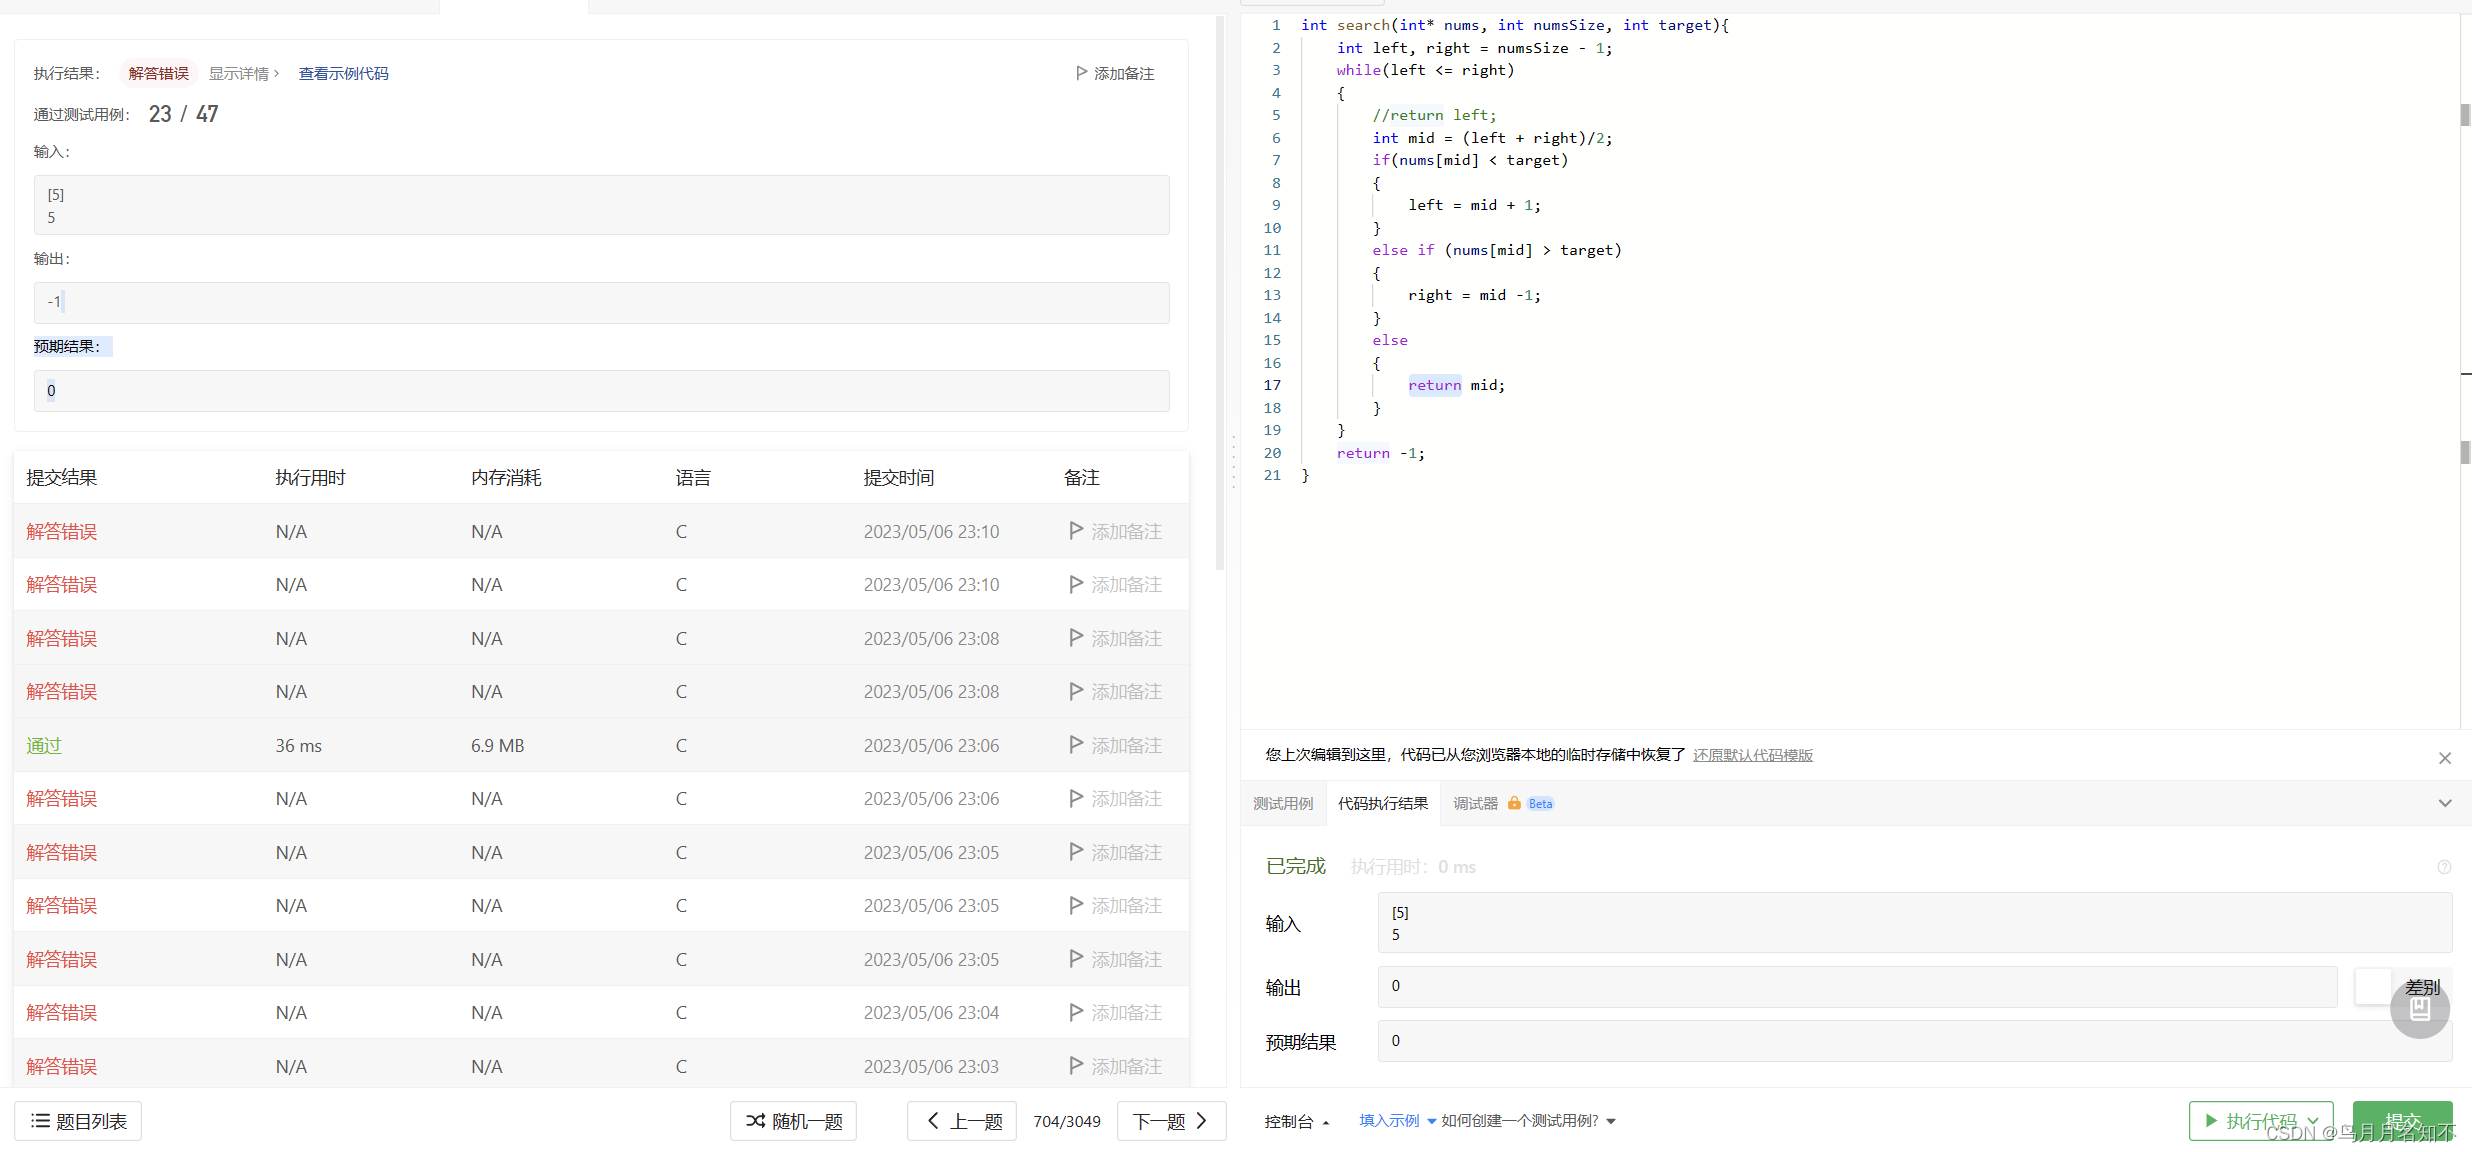Viewport: 2472px width, 1152px height.
Task: Switch to the 测试用例 tab
Action: click(x=1282, y=804)
